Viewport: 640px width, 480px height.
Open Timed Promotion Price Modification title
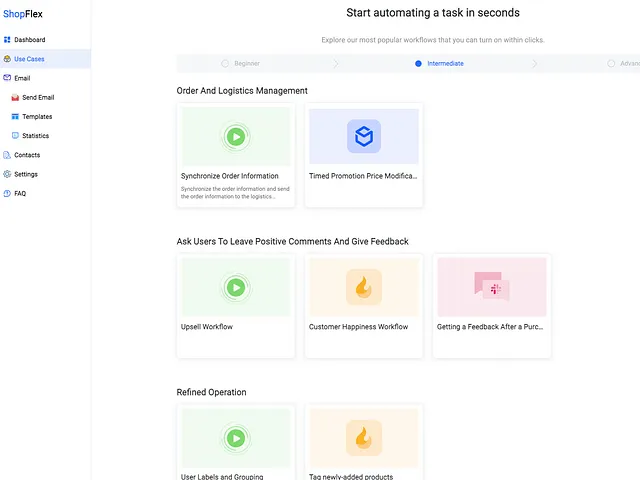click(363, 176)
